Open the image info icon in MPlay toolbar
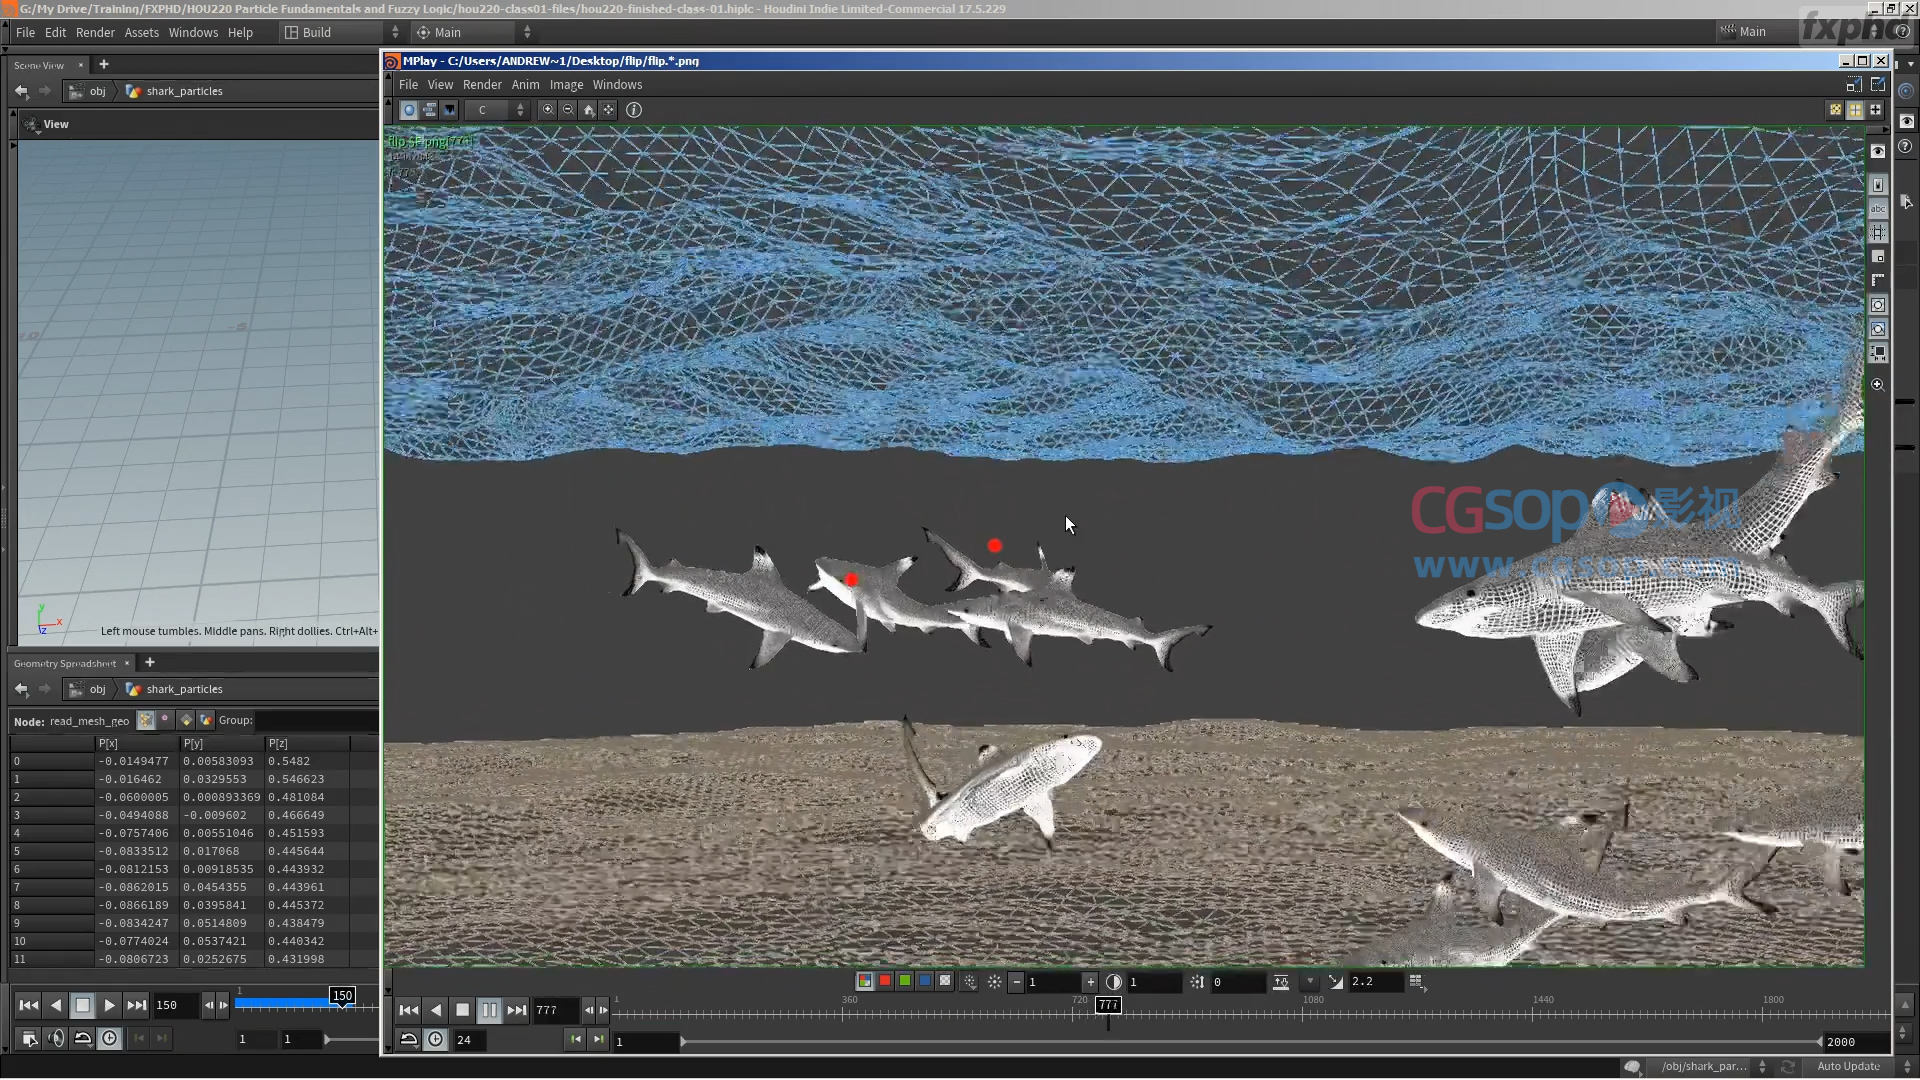The height and width of the screenshot is (1080, 1920). [x=634, y=111]
